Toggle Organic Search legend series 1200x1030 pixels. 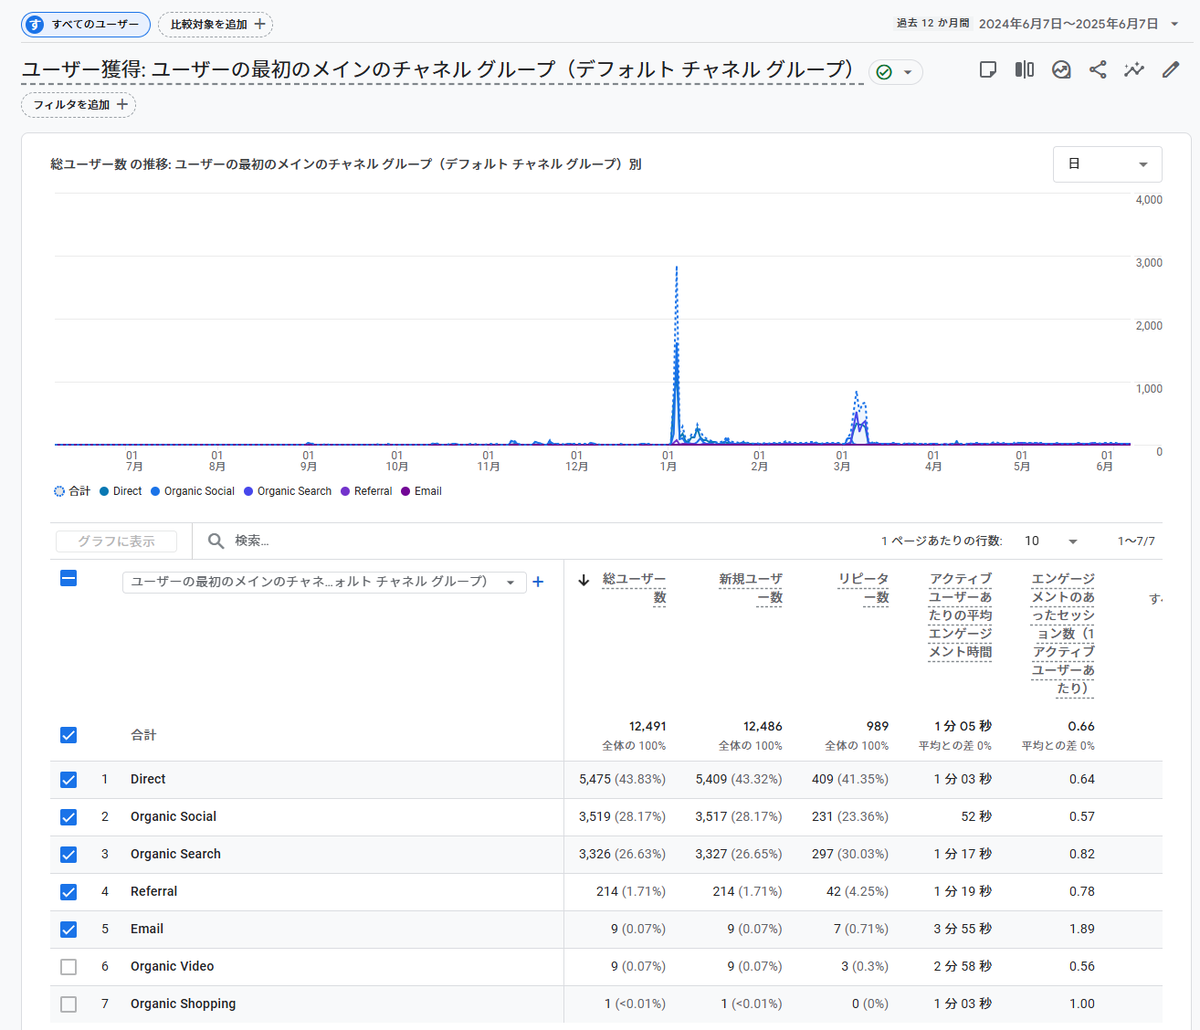click(288, 491)
